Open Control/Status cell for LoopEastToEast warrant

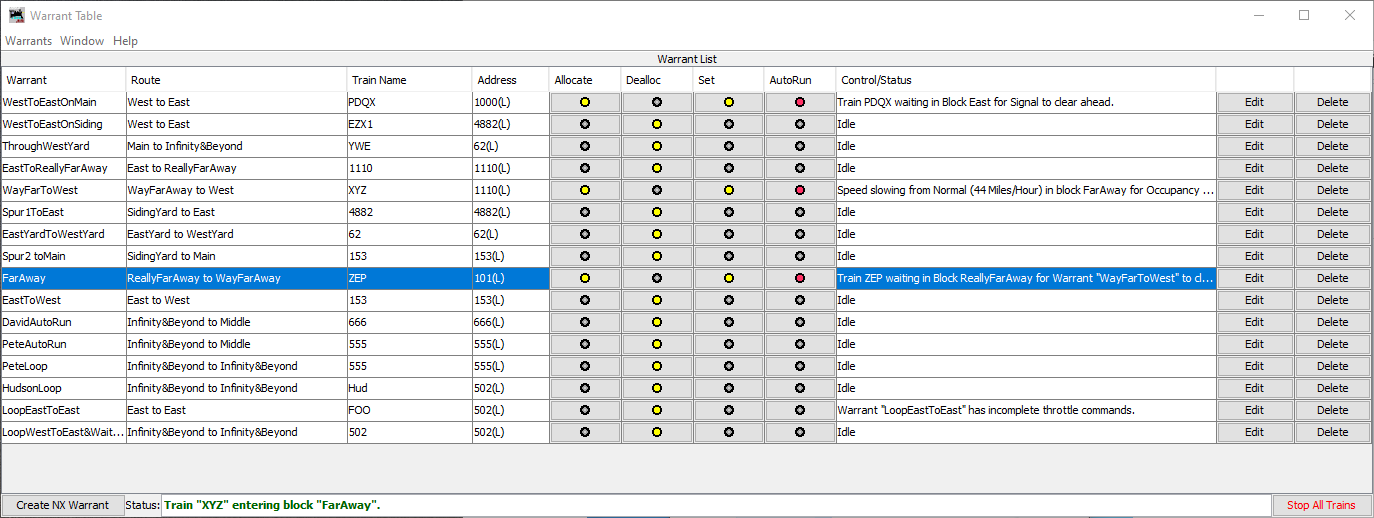click(x=1025, y=410)
